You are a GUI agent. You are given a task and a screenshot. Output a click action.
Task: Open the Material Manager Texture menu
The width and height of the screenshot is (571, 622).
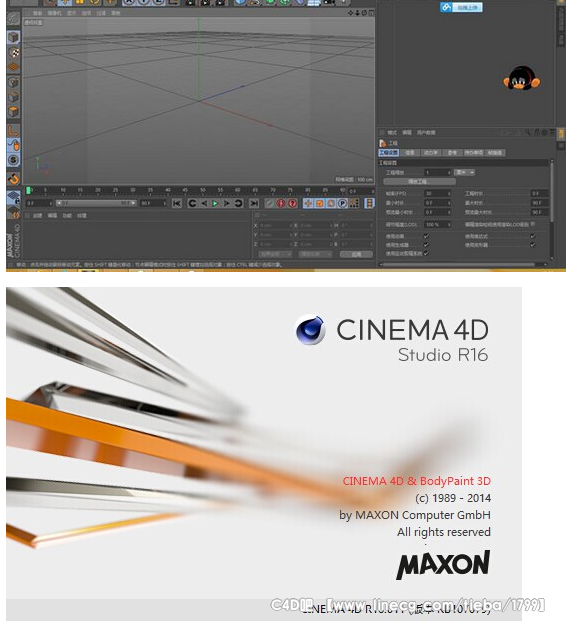(x=82, y=216)
